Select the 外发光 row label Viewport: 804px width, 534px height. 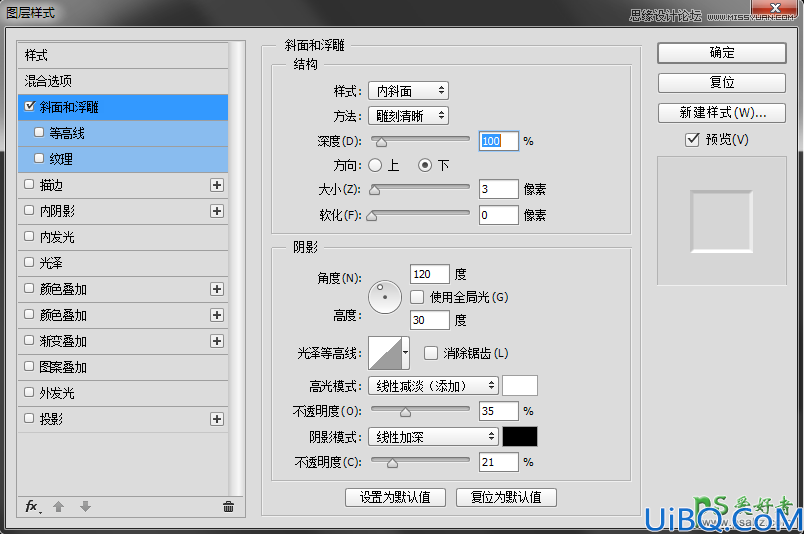pos(57,393)
